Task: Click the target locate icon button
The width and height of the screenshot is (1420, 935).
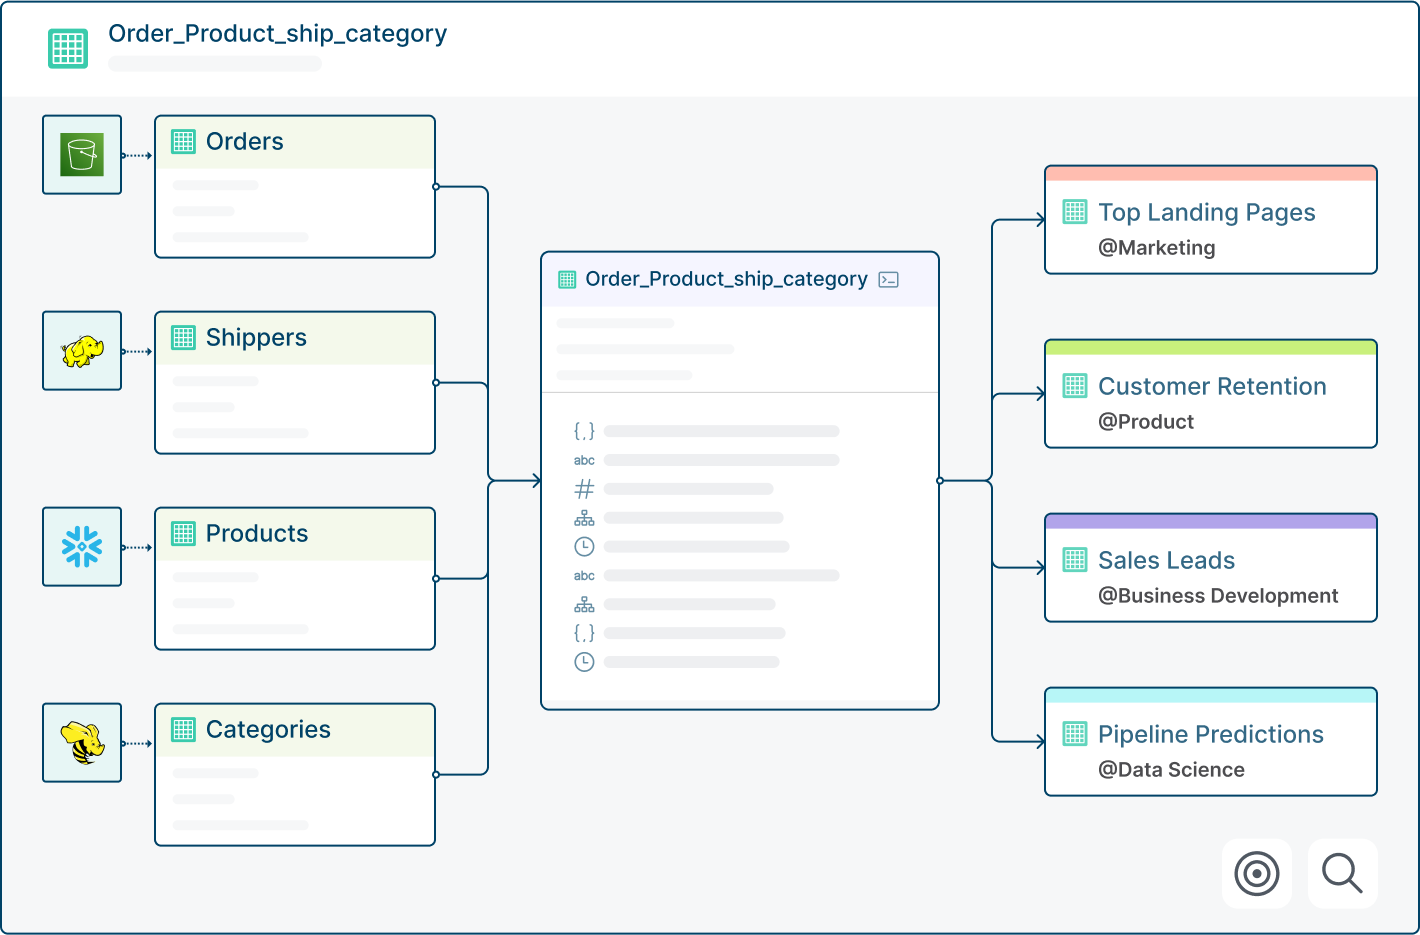Action: coord(1257,874)
